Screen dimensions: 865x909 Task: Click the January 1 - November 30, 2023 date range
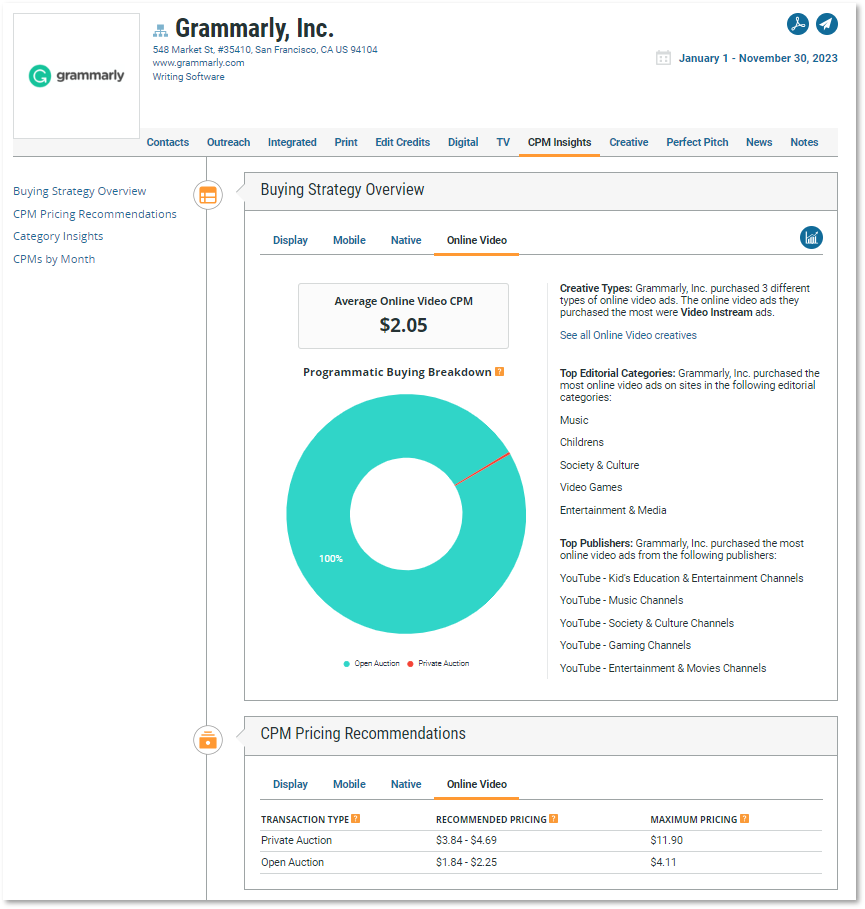[758, 58]
